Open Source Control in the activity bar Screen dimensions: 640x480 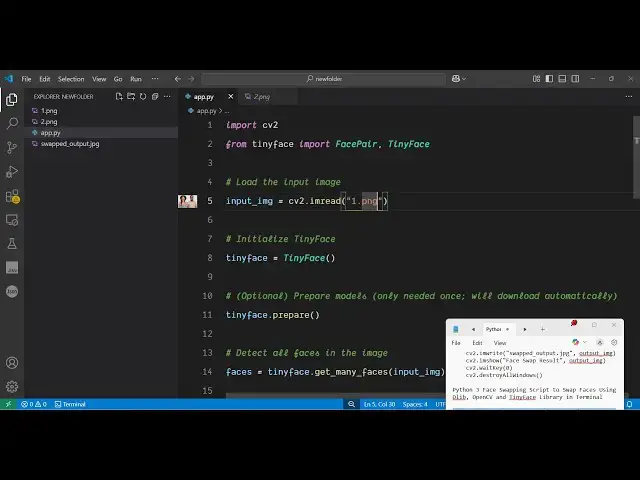12,147
